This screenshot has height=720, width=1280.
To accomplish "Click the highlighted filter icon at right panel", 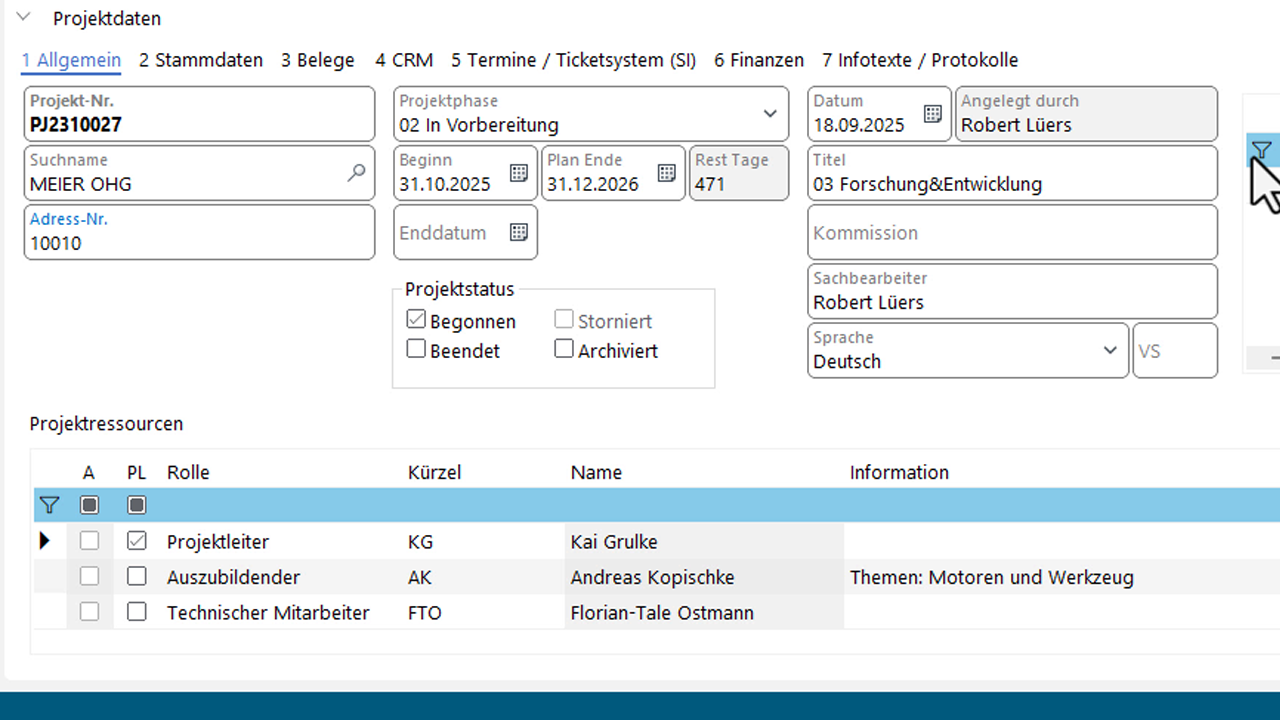I will click(x=1261, y=151).
